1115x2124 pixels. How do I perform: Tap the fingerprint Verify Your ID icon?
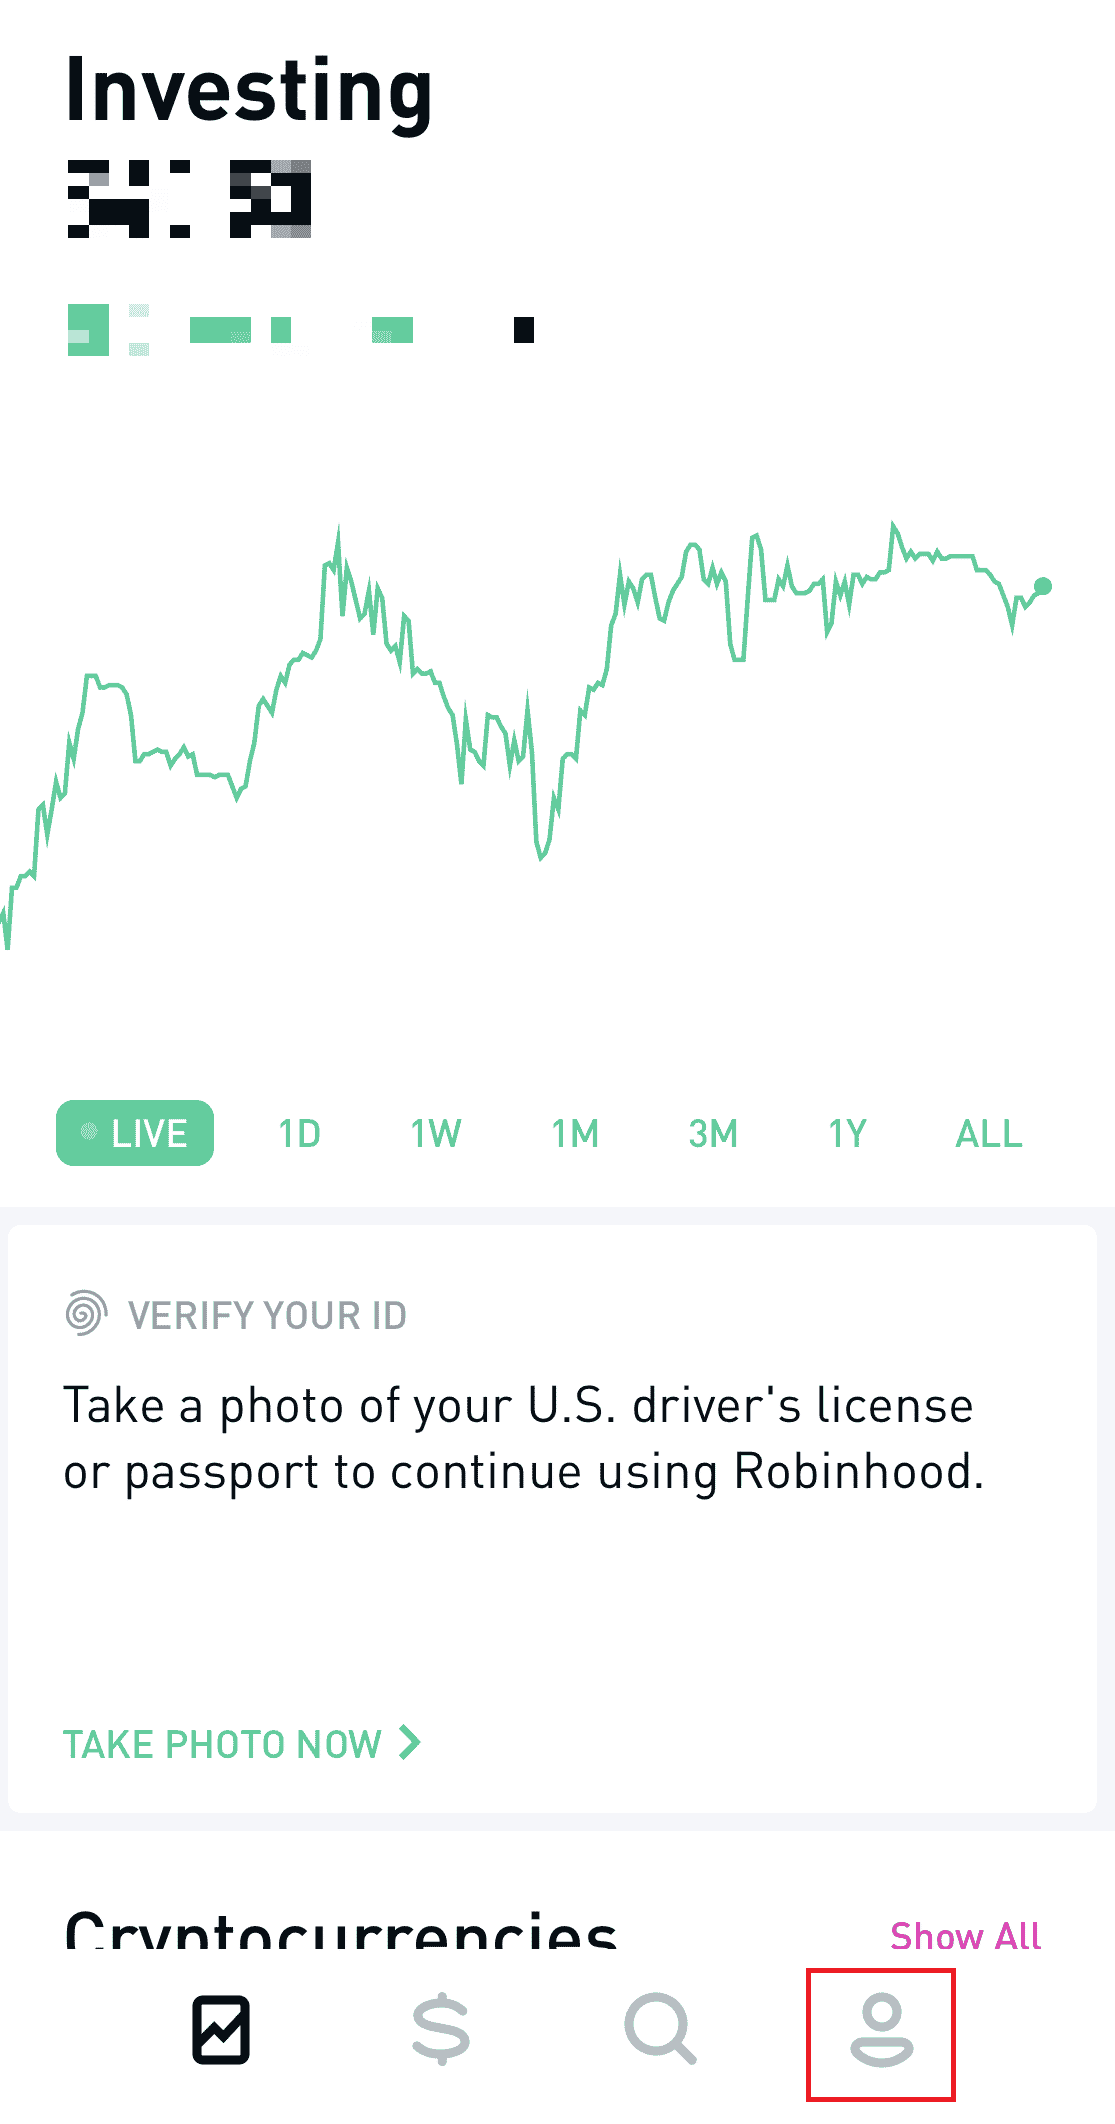point(86,1313)
